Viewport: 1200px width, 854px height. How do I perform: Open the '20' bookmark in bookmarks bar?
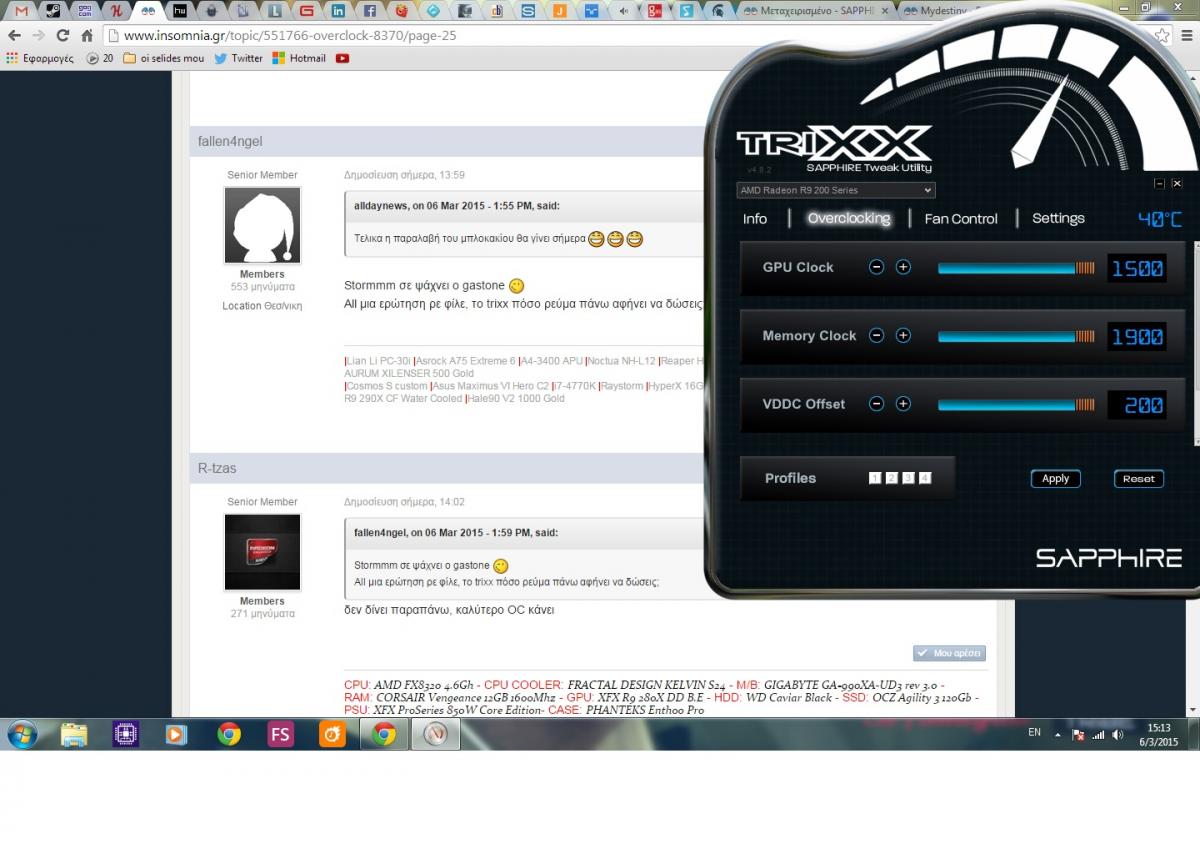(x=99, y=58)
